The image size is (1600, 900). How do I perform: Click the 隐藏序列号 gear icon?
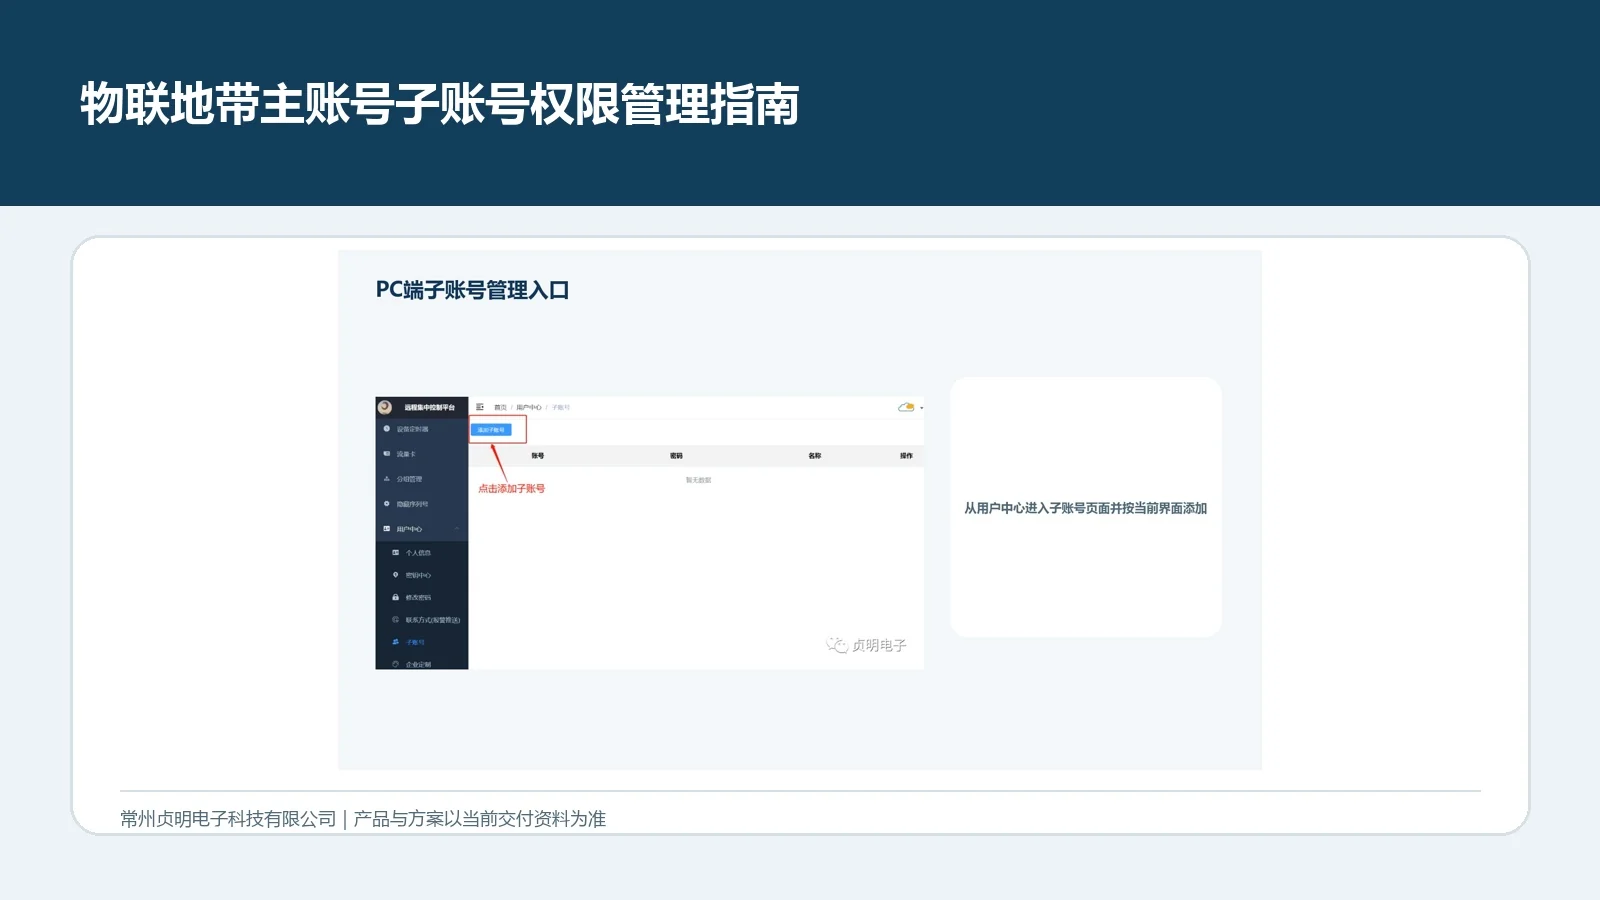387,504
